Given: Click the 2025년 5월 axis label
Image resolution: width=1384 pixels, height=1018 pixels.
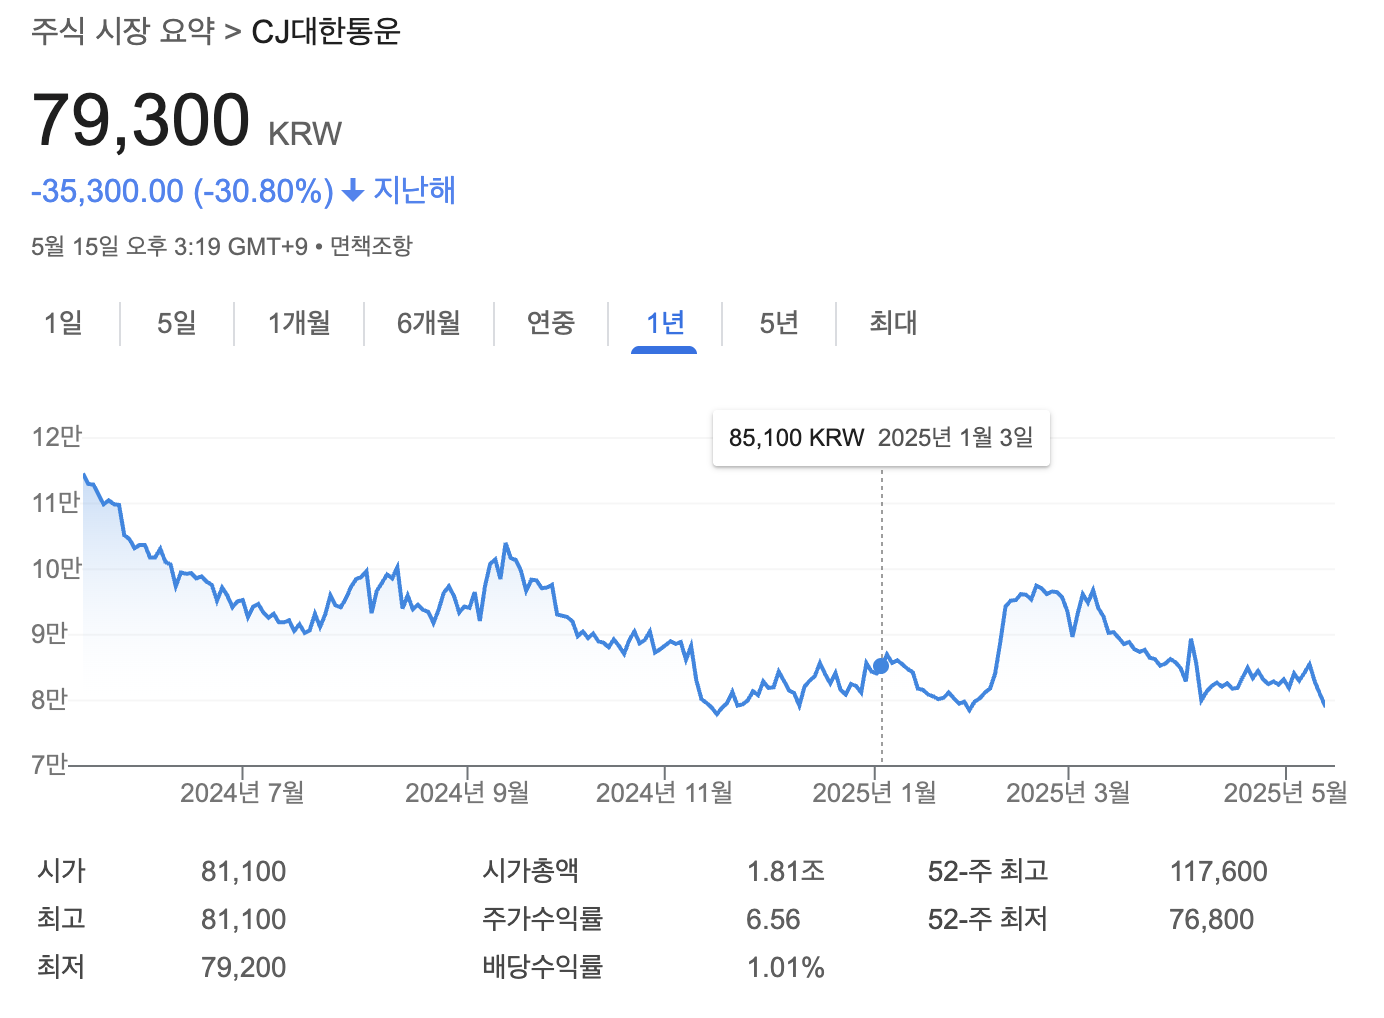Looking at the screenshot, I should pos(1286,793).
